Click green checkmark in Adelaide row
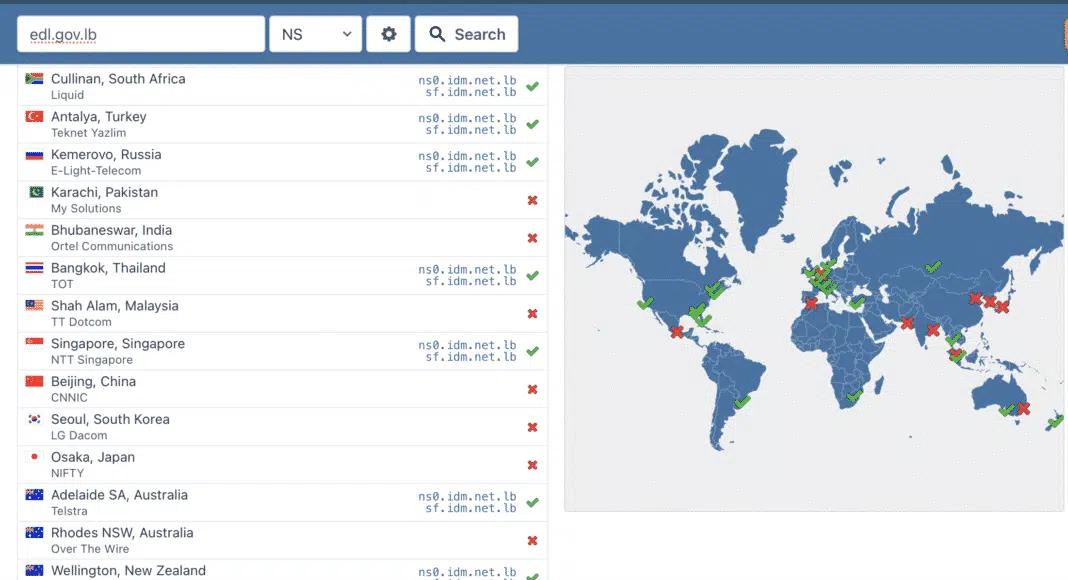 click(x=532, y=502)
